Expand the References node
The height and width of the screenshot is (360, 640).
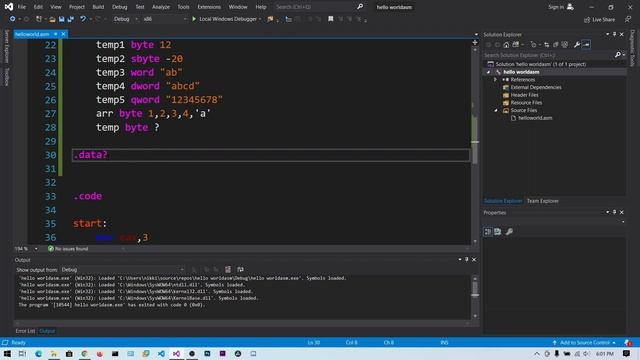pyautogui.click(x=496, y=80)
